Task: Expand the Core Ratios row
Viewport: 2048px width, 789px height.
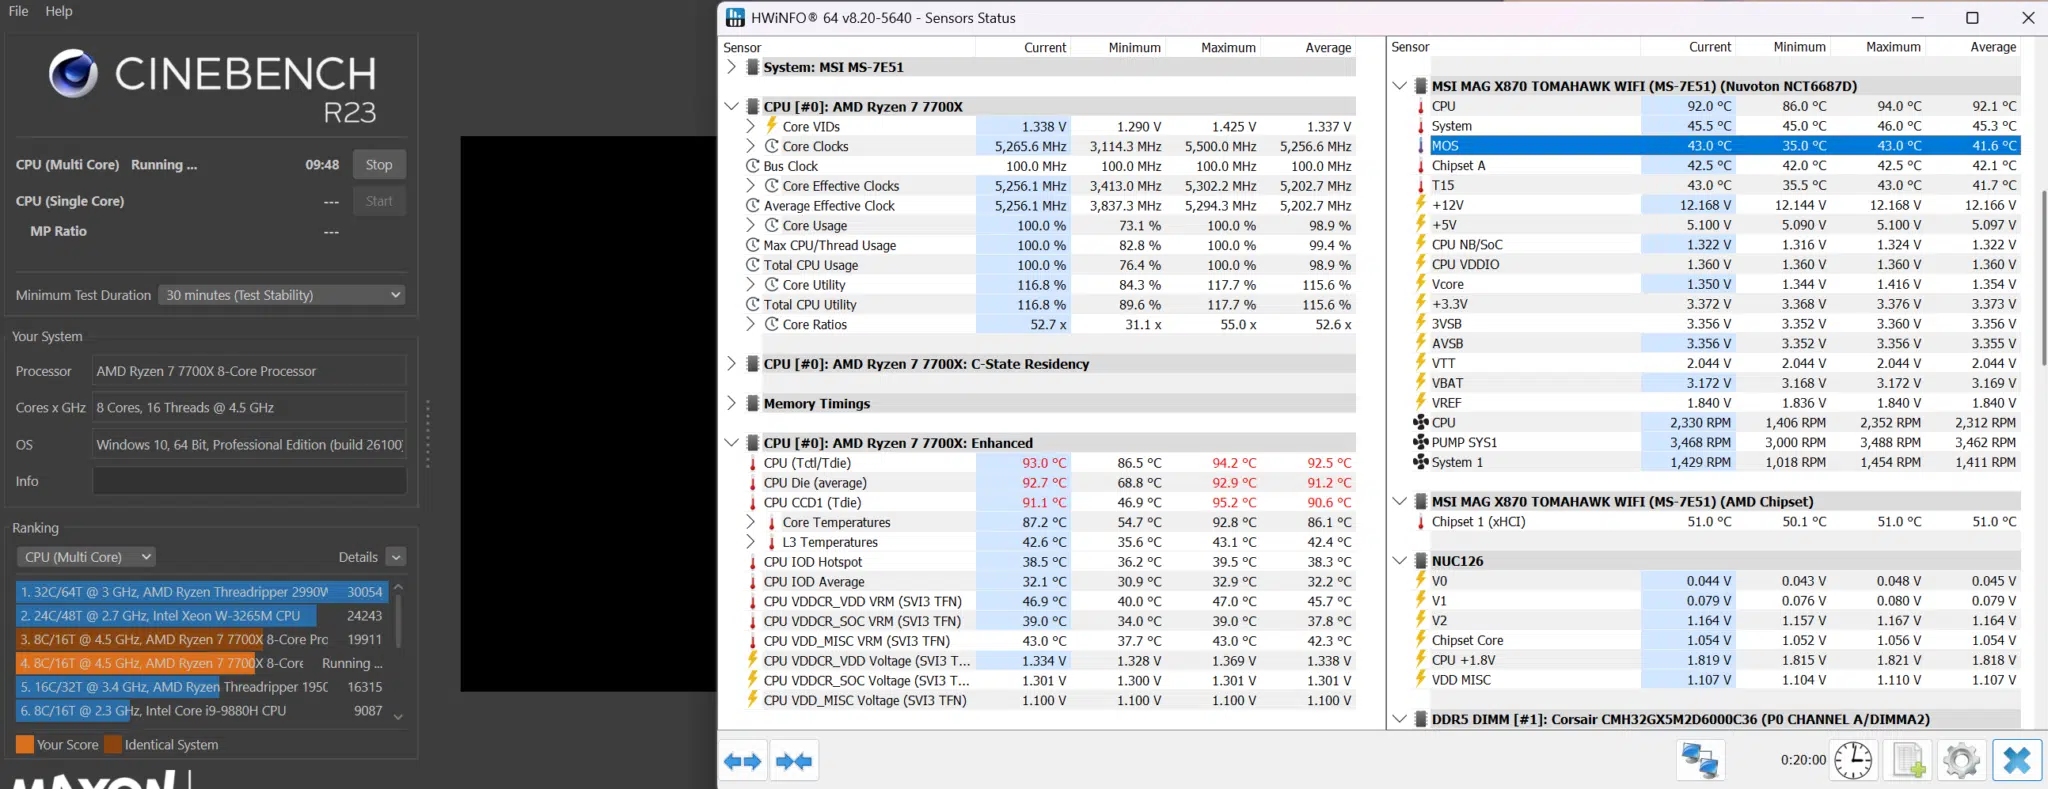Action: [x=750, y=324]
